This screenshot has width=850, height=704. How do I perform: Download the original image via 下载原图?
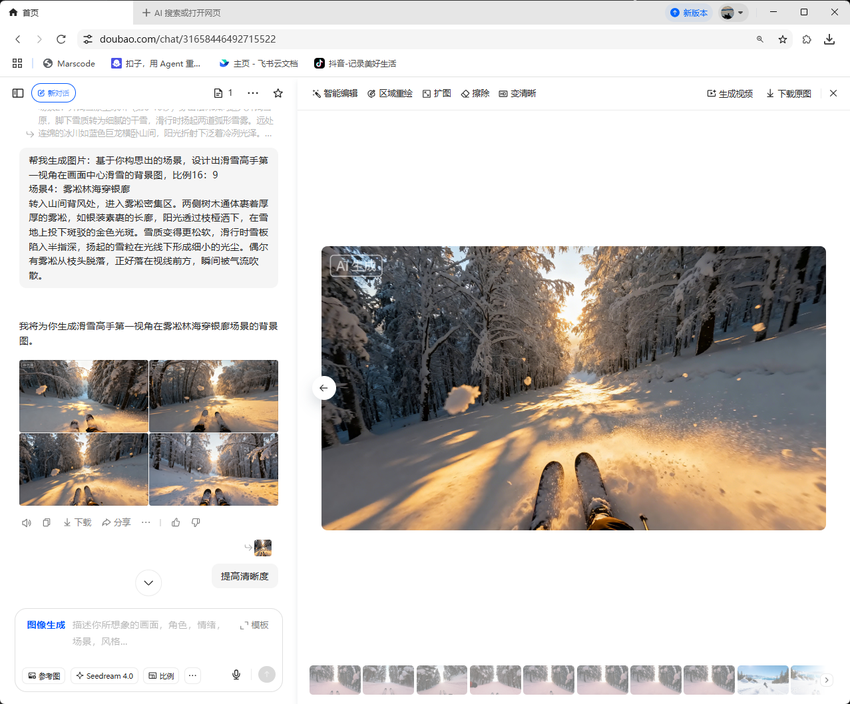[x=789, y=92]
